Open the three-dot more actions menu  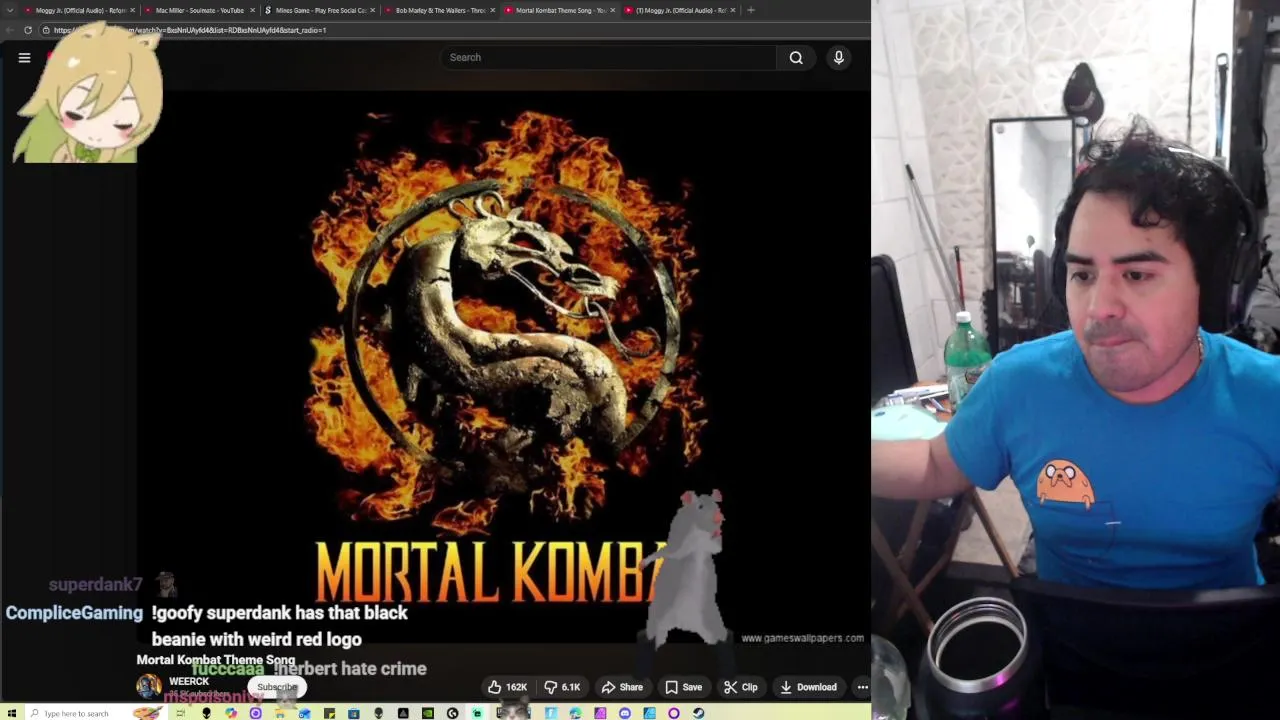coord(862,687)
